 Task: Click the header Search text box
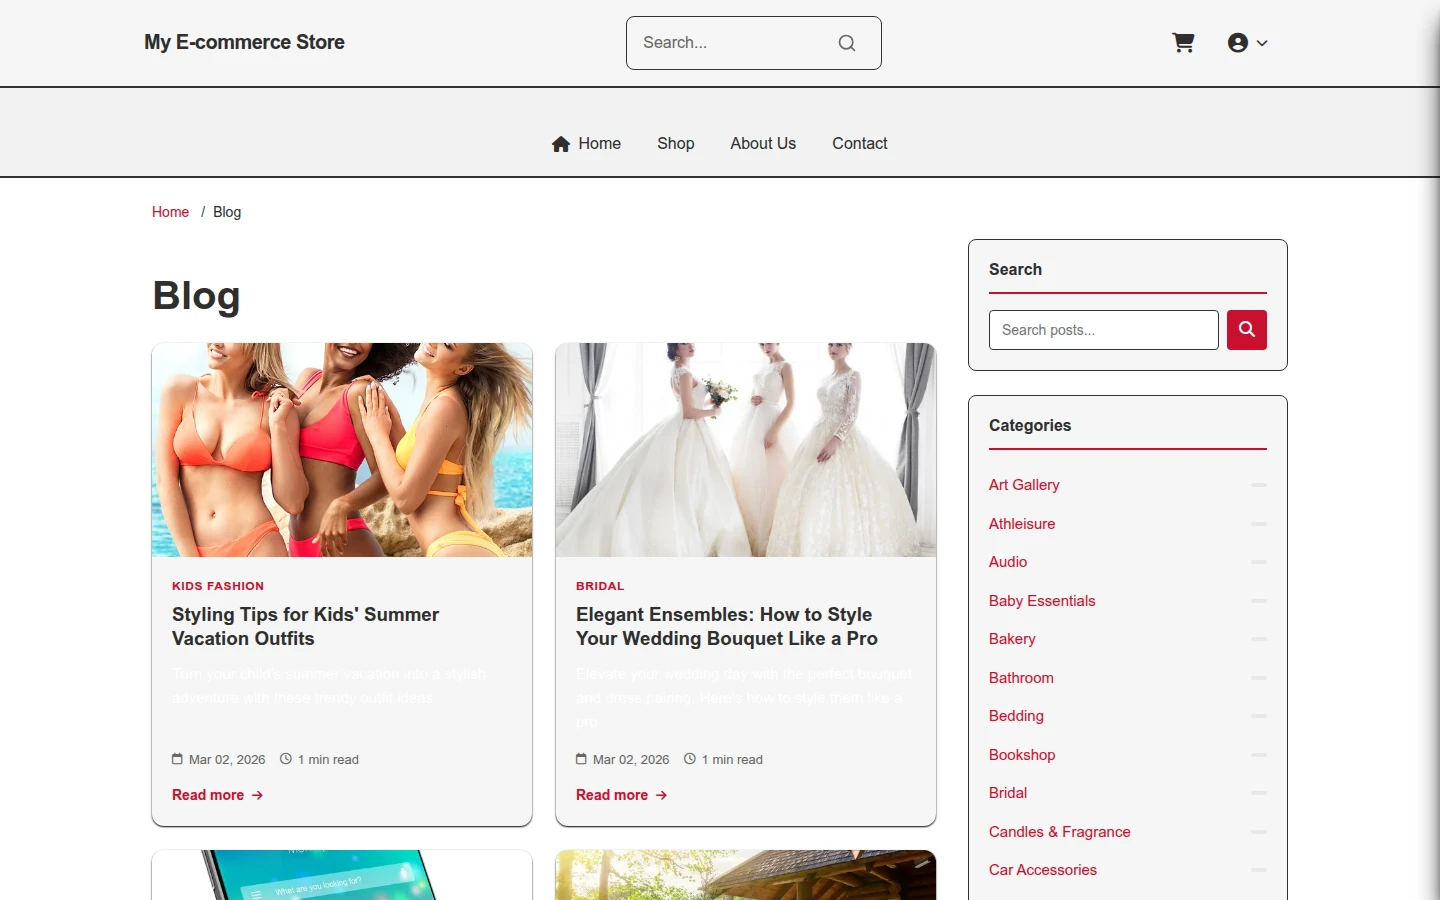(735, 43)
